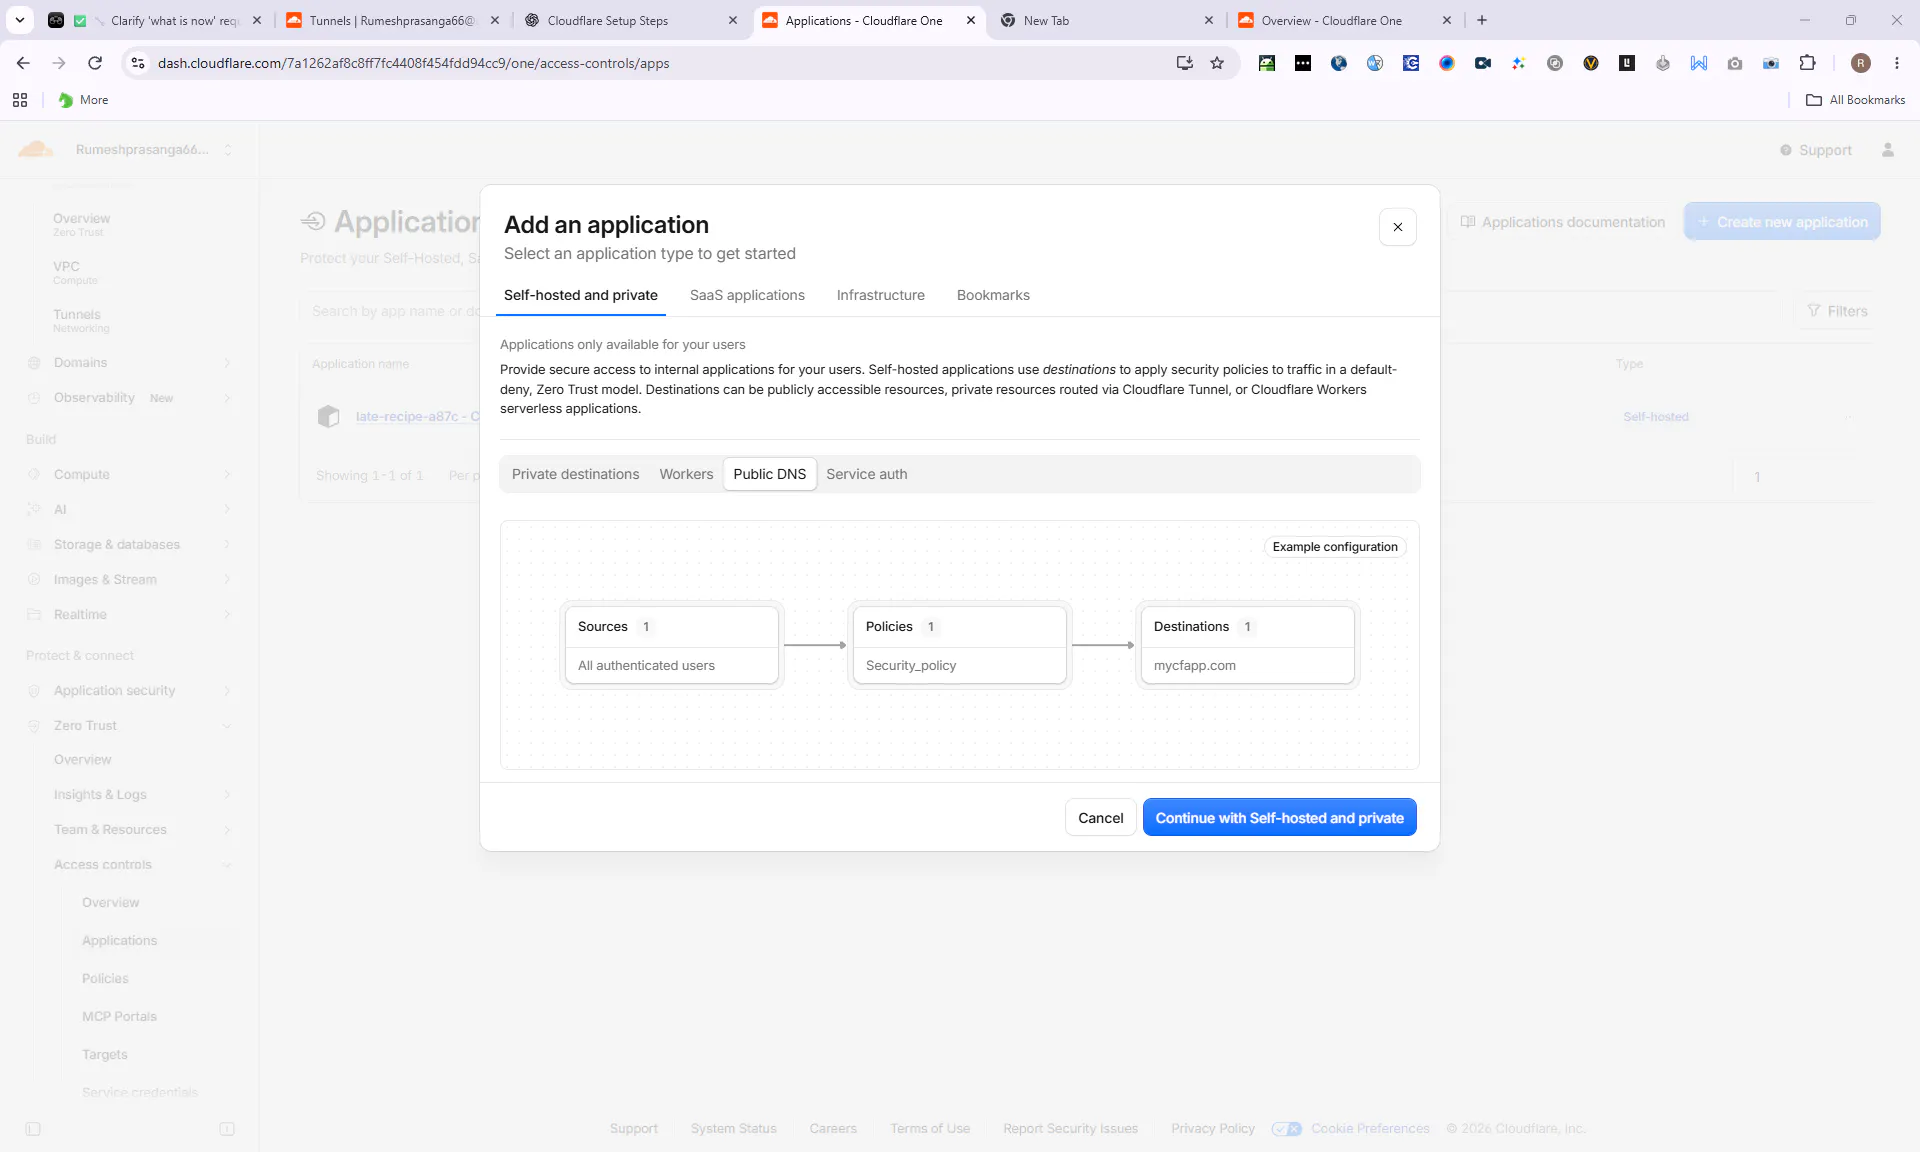View site information icon in address bar
Screen dimensions: 1920x1152
138,63
